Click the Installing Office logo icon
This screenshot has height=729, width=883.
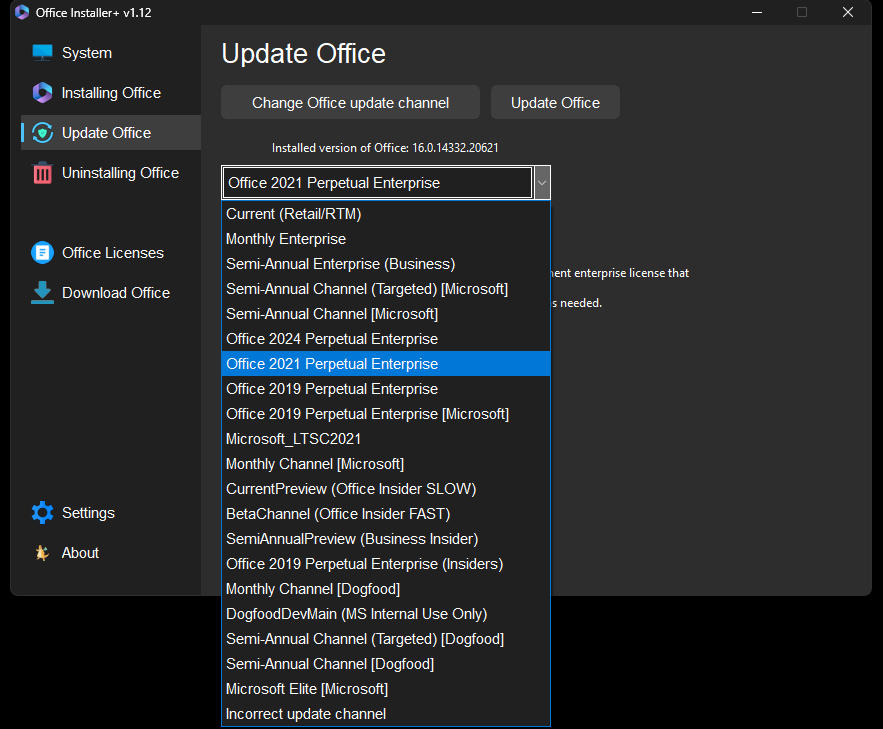pyautogui.click(x=42, y=93)
